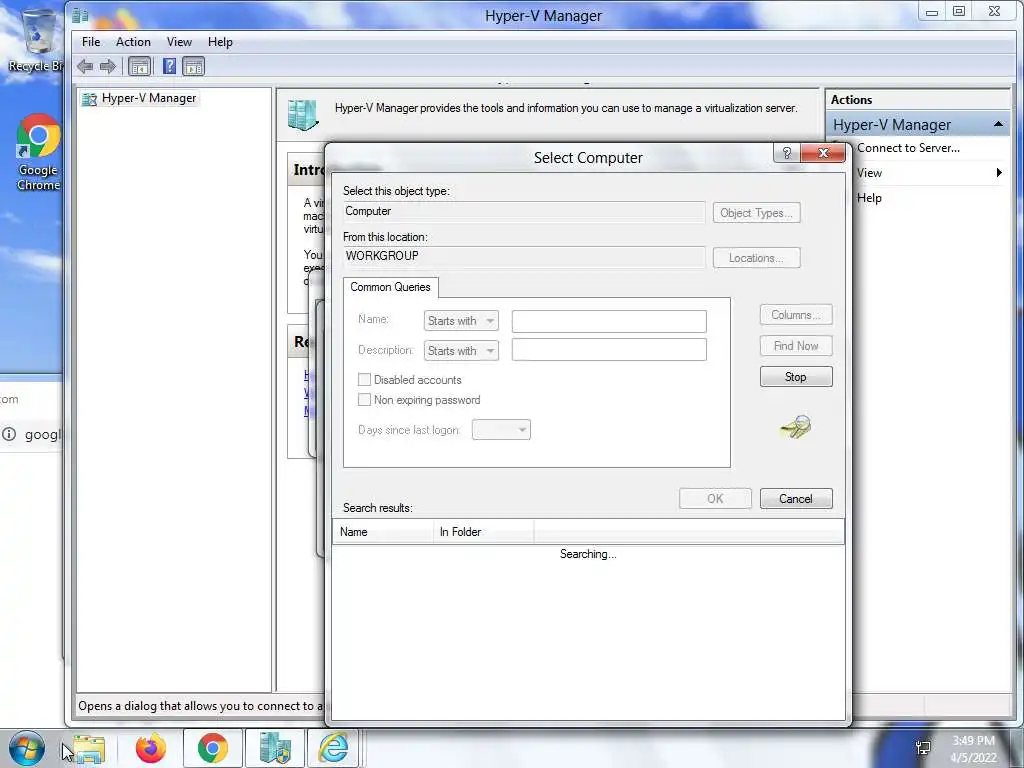Click the Back arrow in Hyper-V toolbar
1024x768 pixels.
(85, 66)
